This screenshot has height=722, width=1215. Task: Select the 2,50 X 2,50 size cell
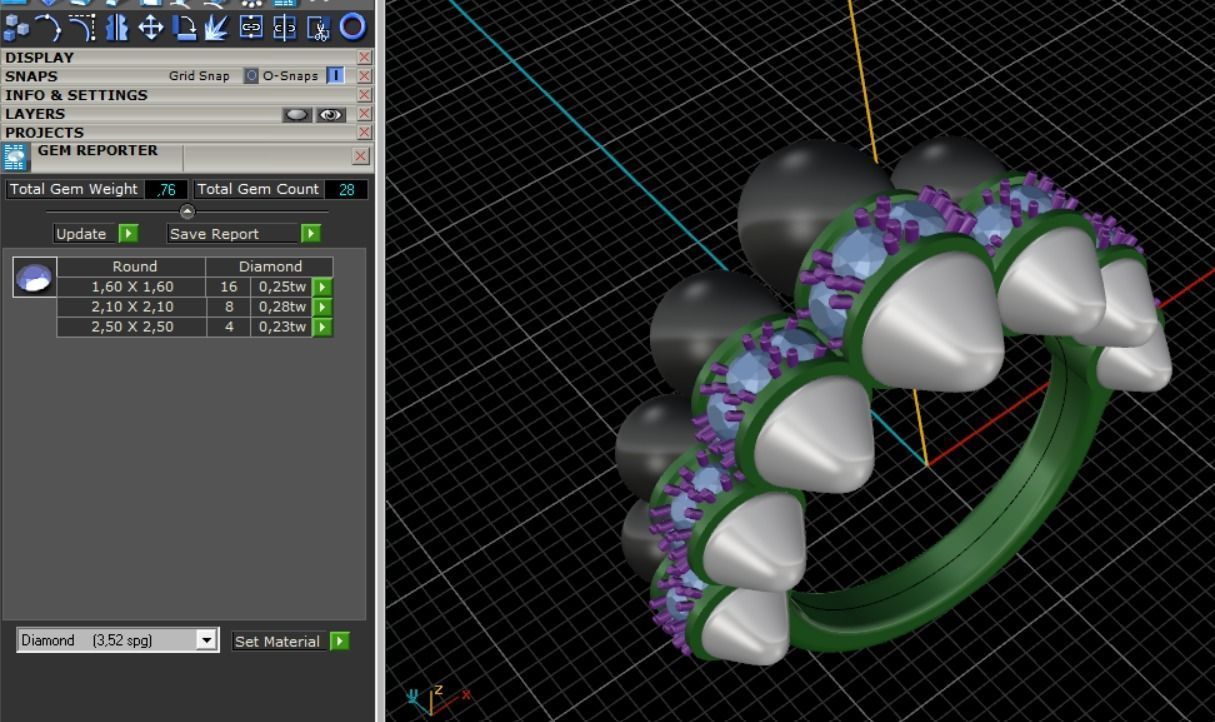[132, 327]
